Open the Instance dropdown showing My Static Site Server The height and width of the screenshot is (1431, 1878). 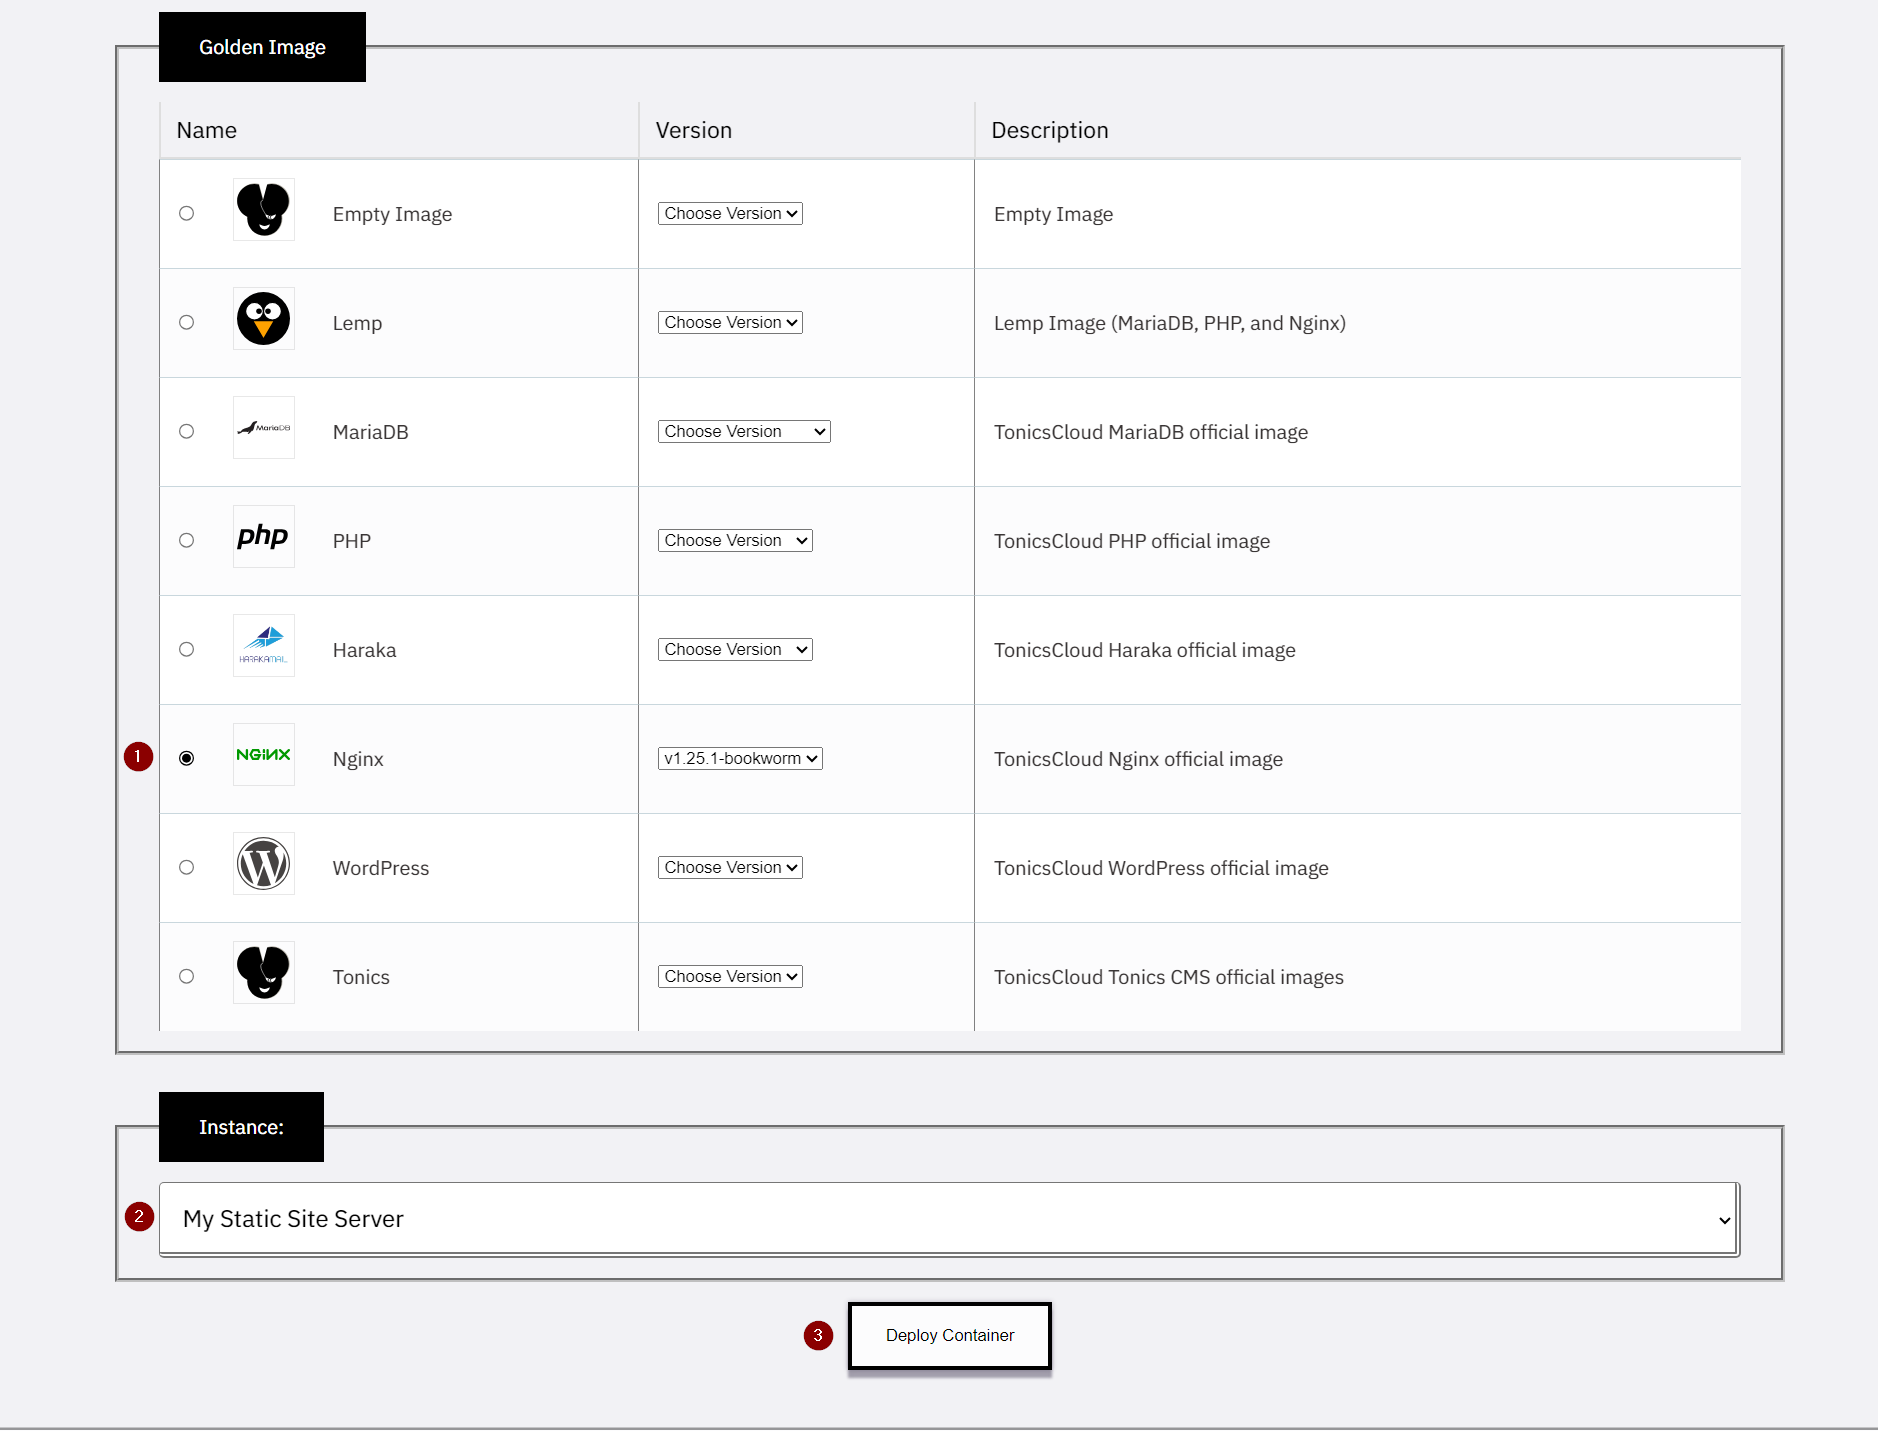[949, 1219]
